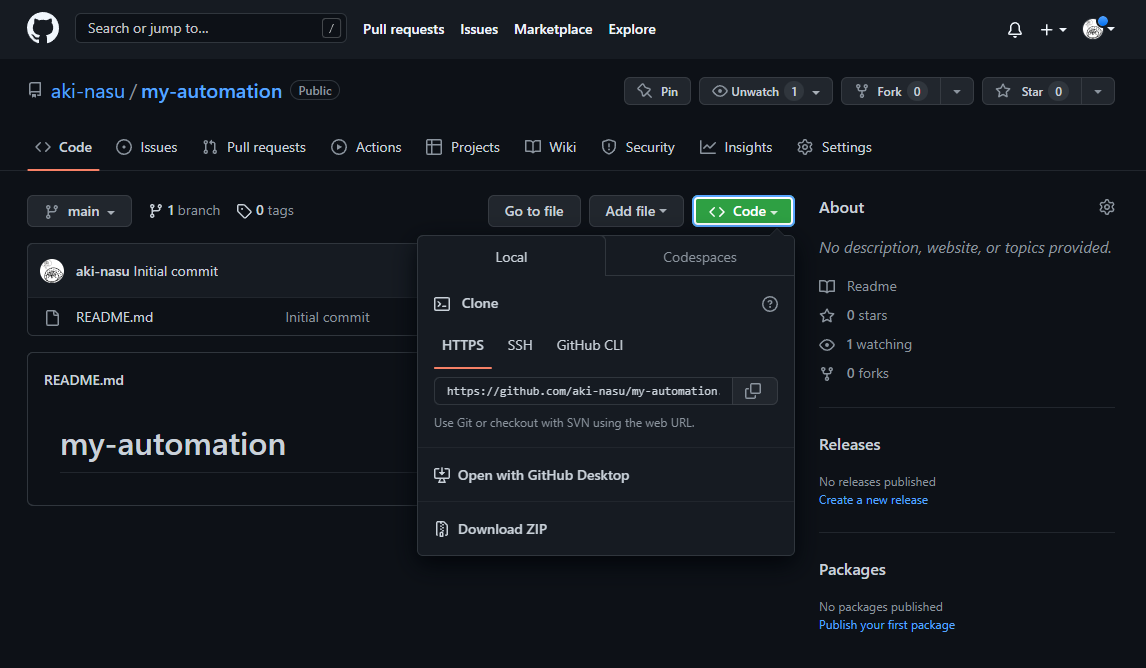
Task: Open Initial commit link in README.md row
Action: pos(327,317)
